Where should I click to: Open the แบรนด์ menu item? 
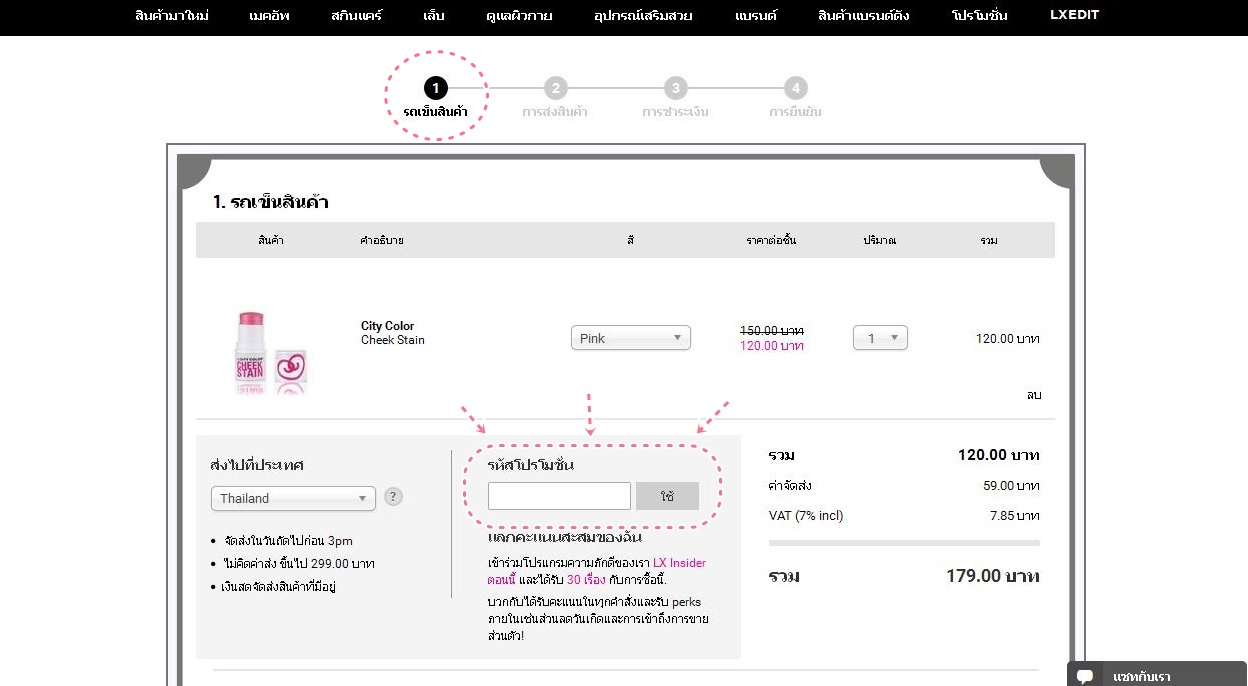click(x=755, y=16)
